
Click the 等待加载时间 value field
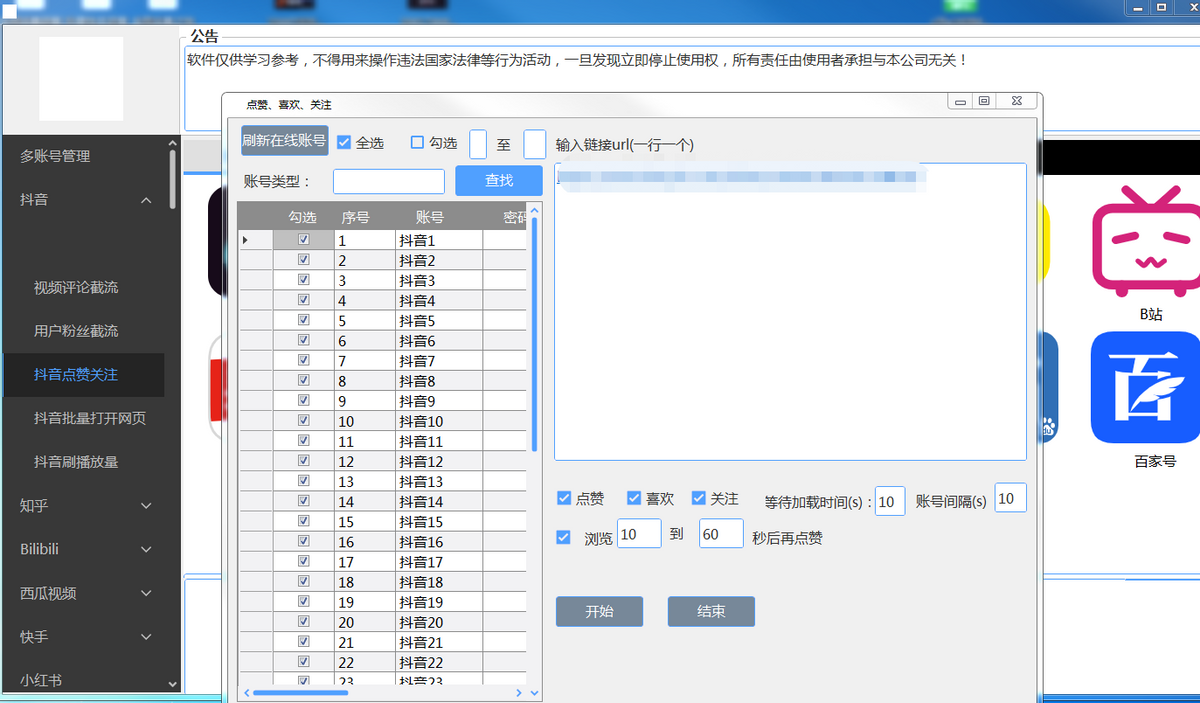coord(890,500)
